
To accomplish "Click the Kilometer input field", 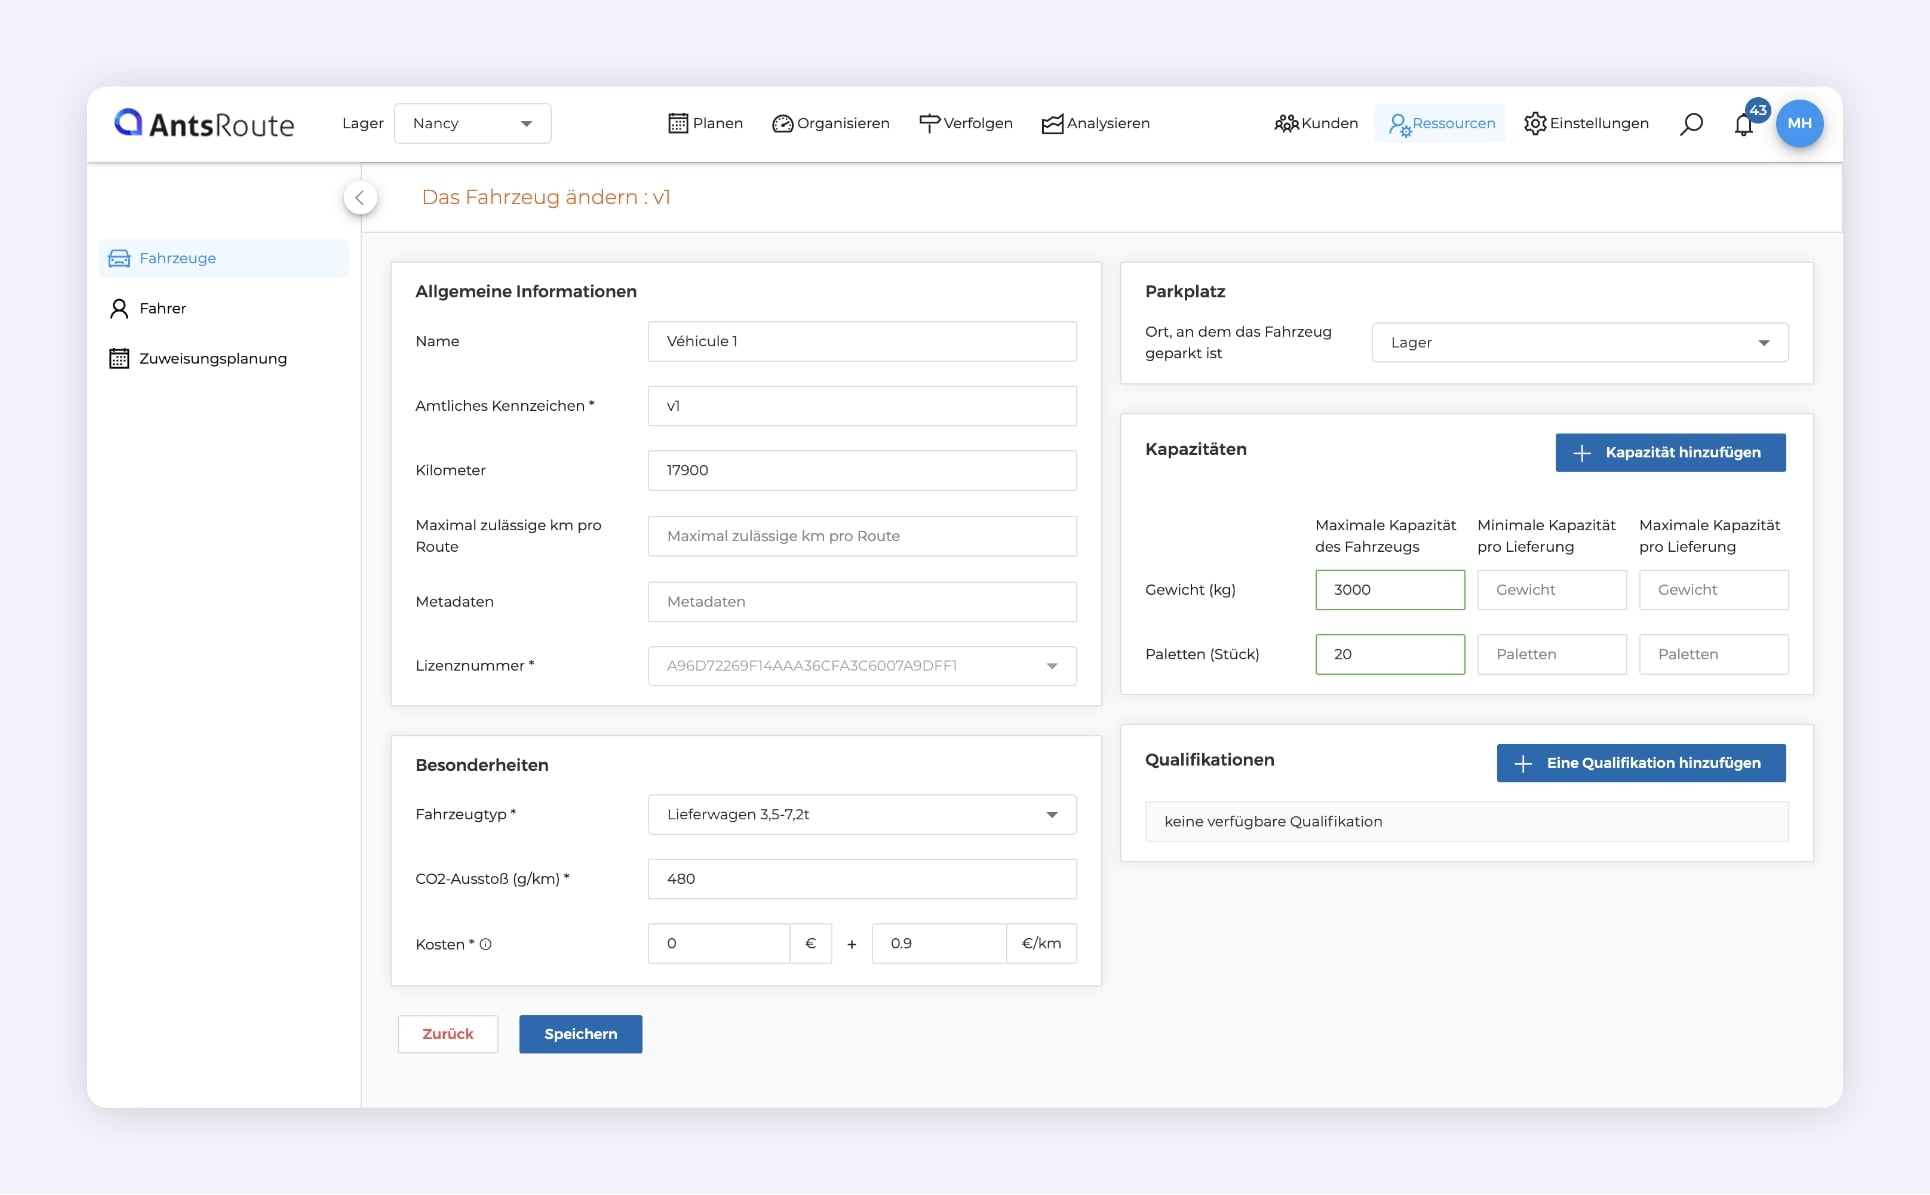I will tap(861, 470).
